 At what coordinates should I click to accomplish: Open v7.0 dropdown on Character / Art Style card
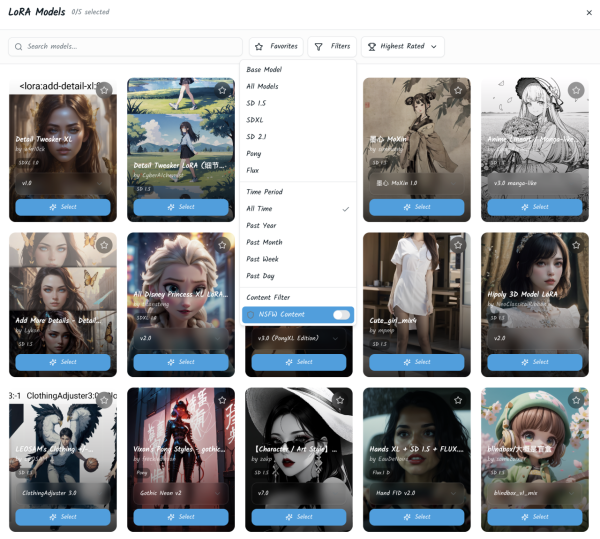[299, 493]
